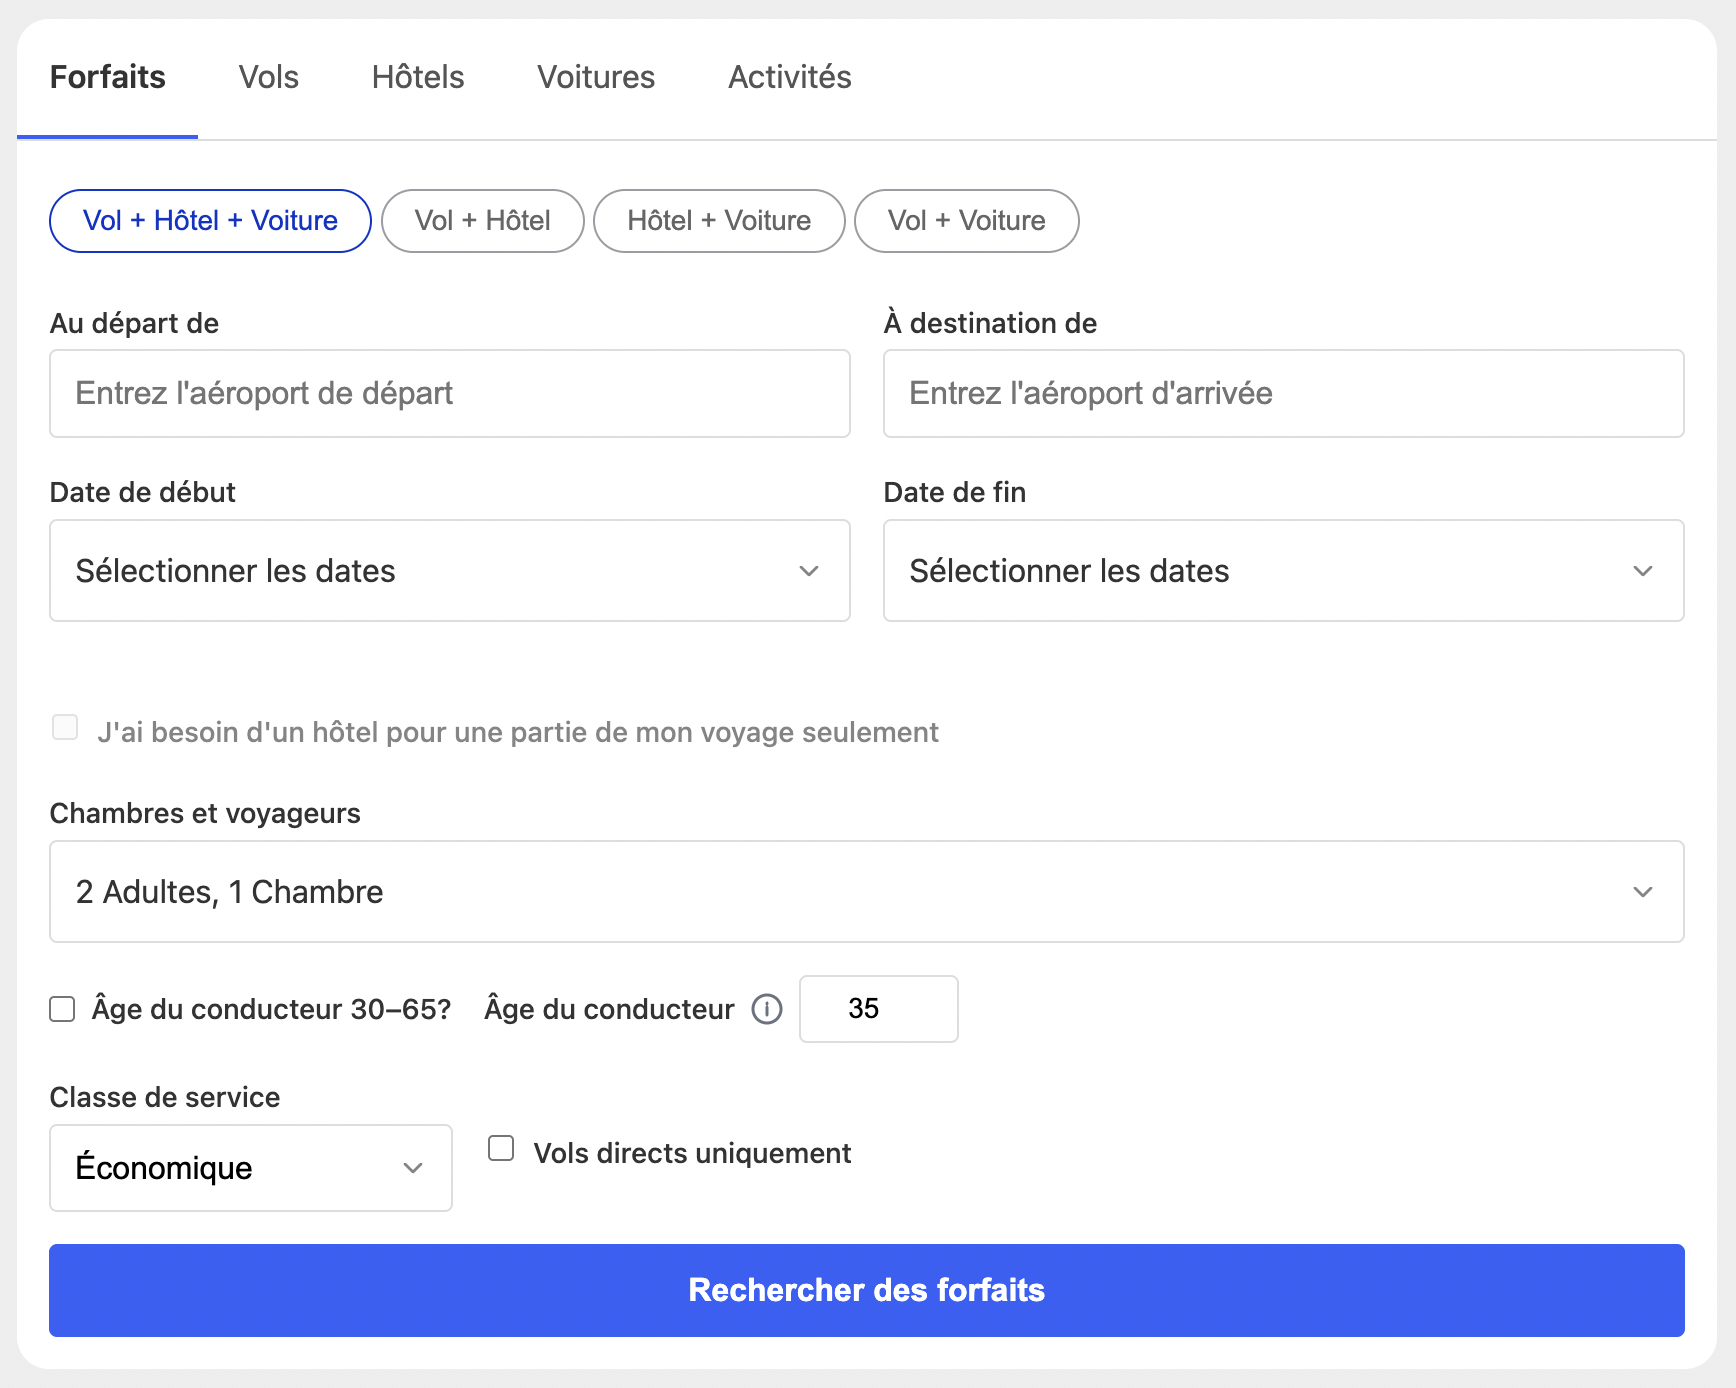
Task: Open the 'Date de fin' date selector
Action: tap(1283, 570)
